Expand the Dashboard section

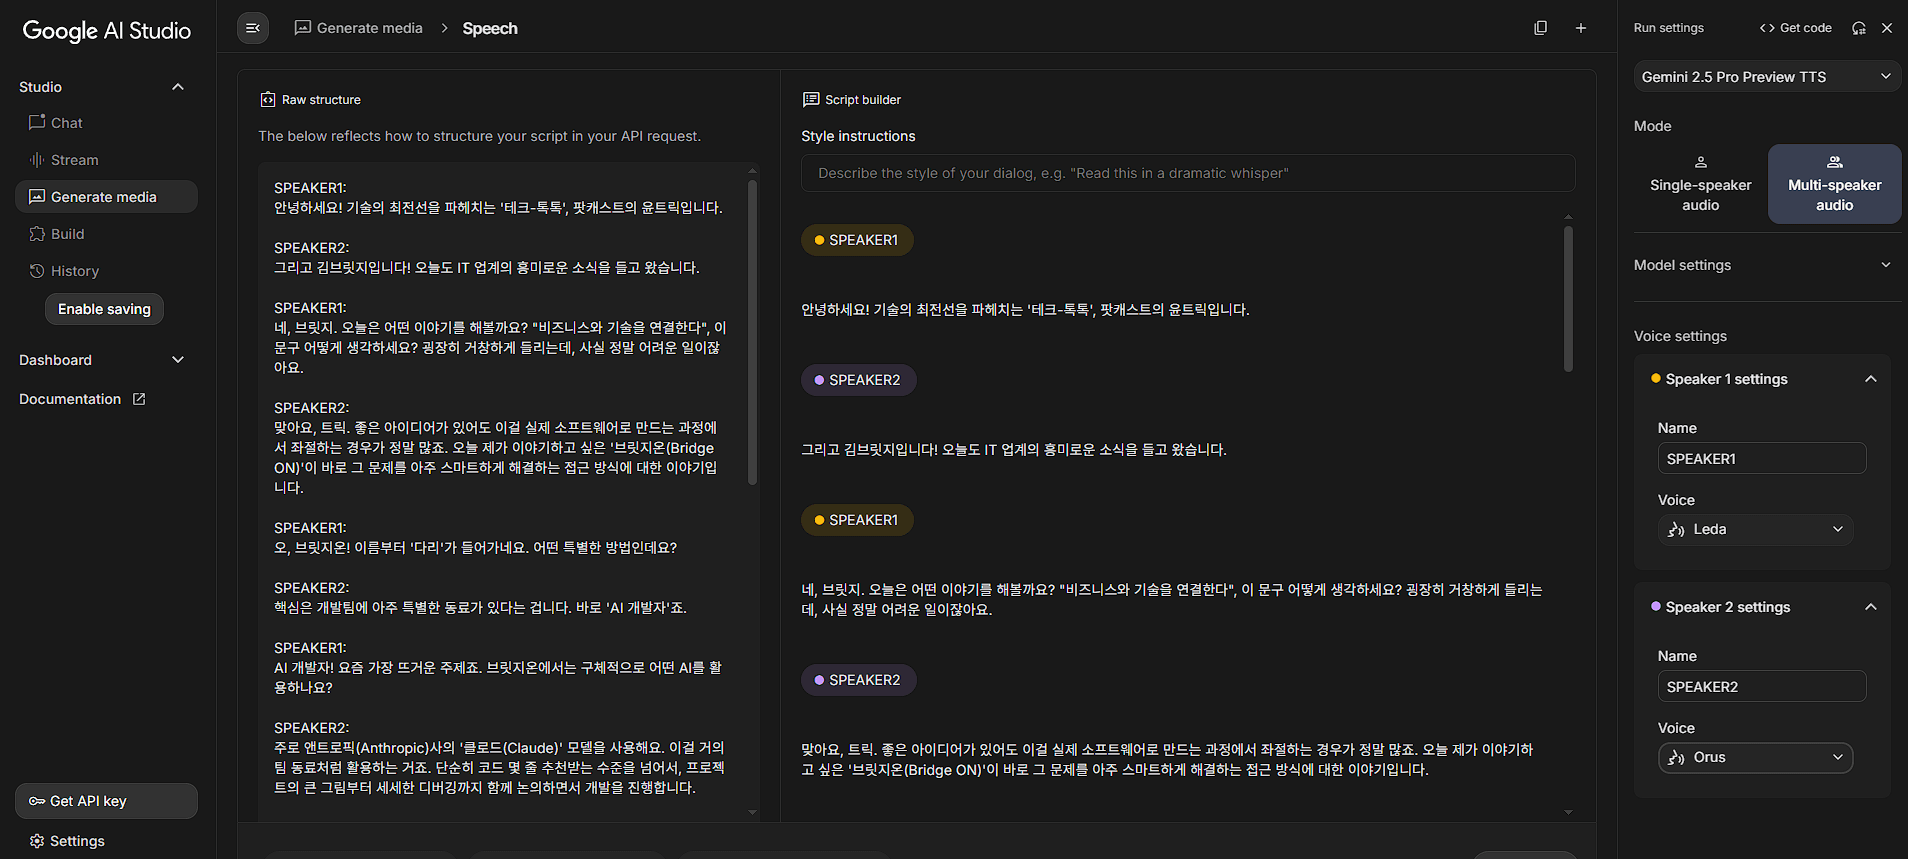pos(178,360)
